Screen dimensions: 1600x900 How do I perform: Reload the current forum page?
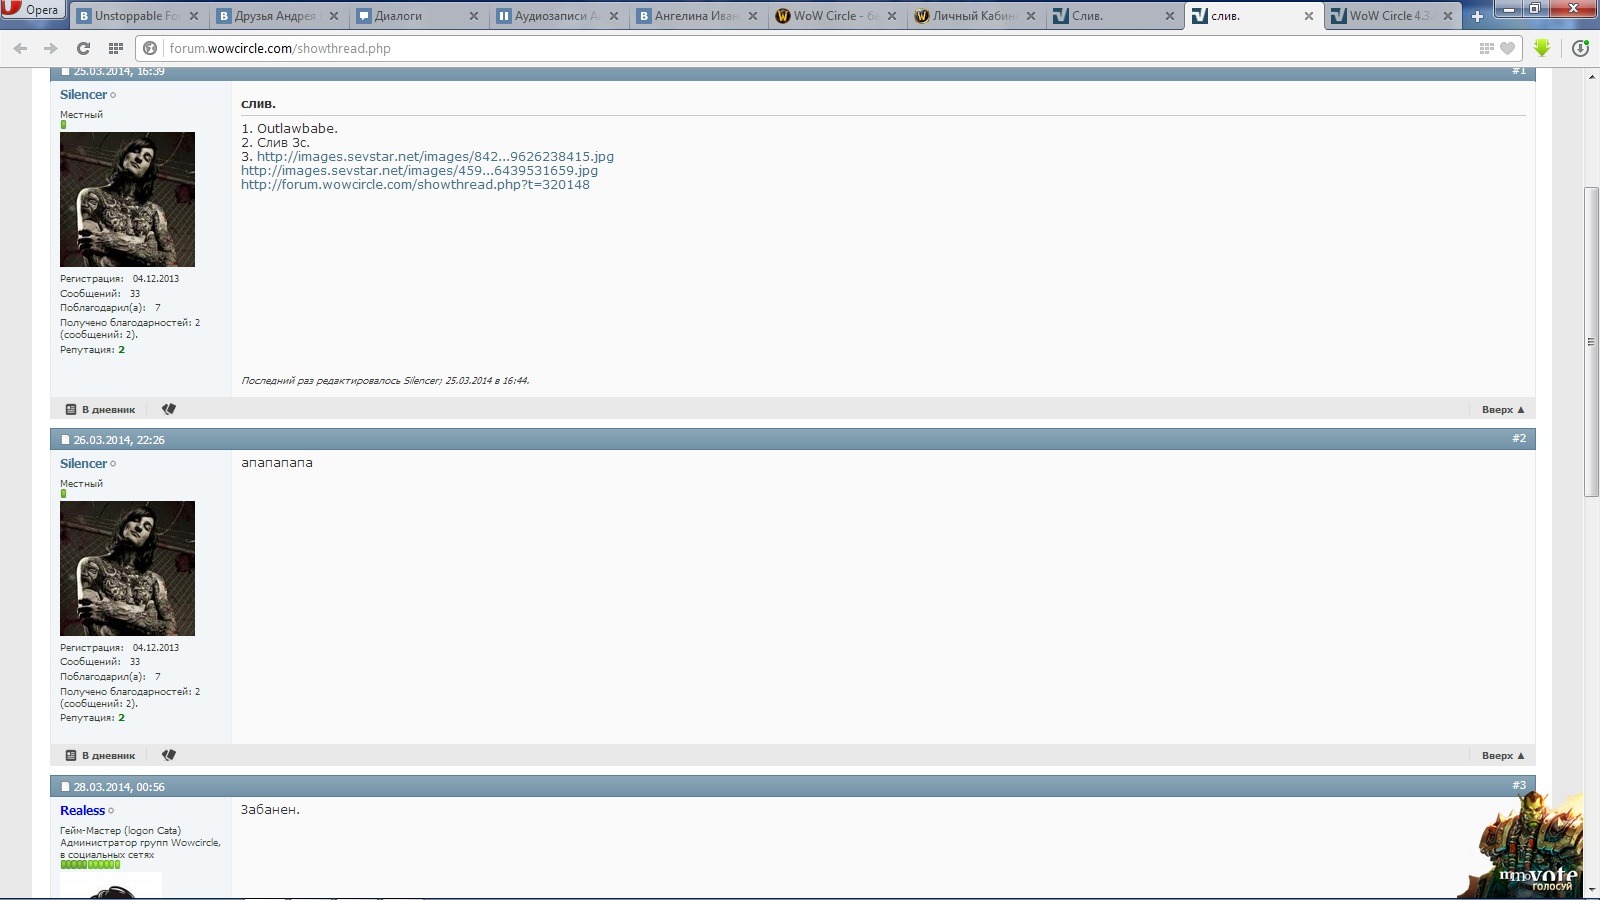(84, 48)
